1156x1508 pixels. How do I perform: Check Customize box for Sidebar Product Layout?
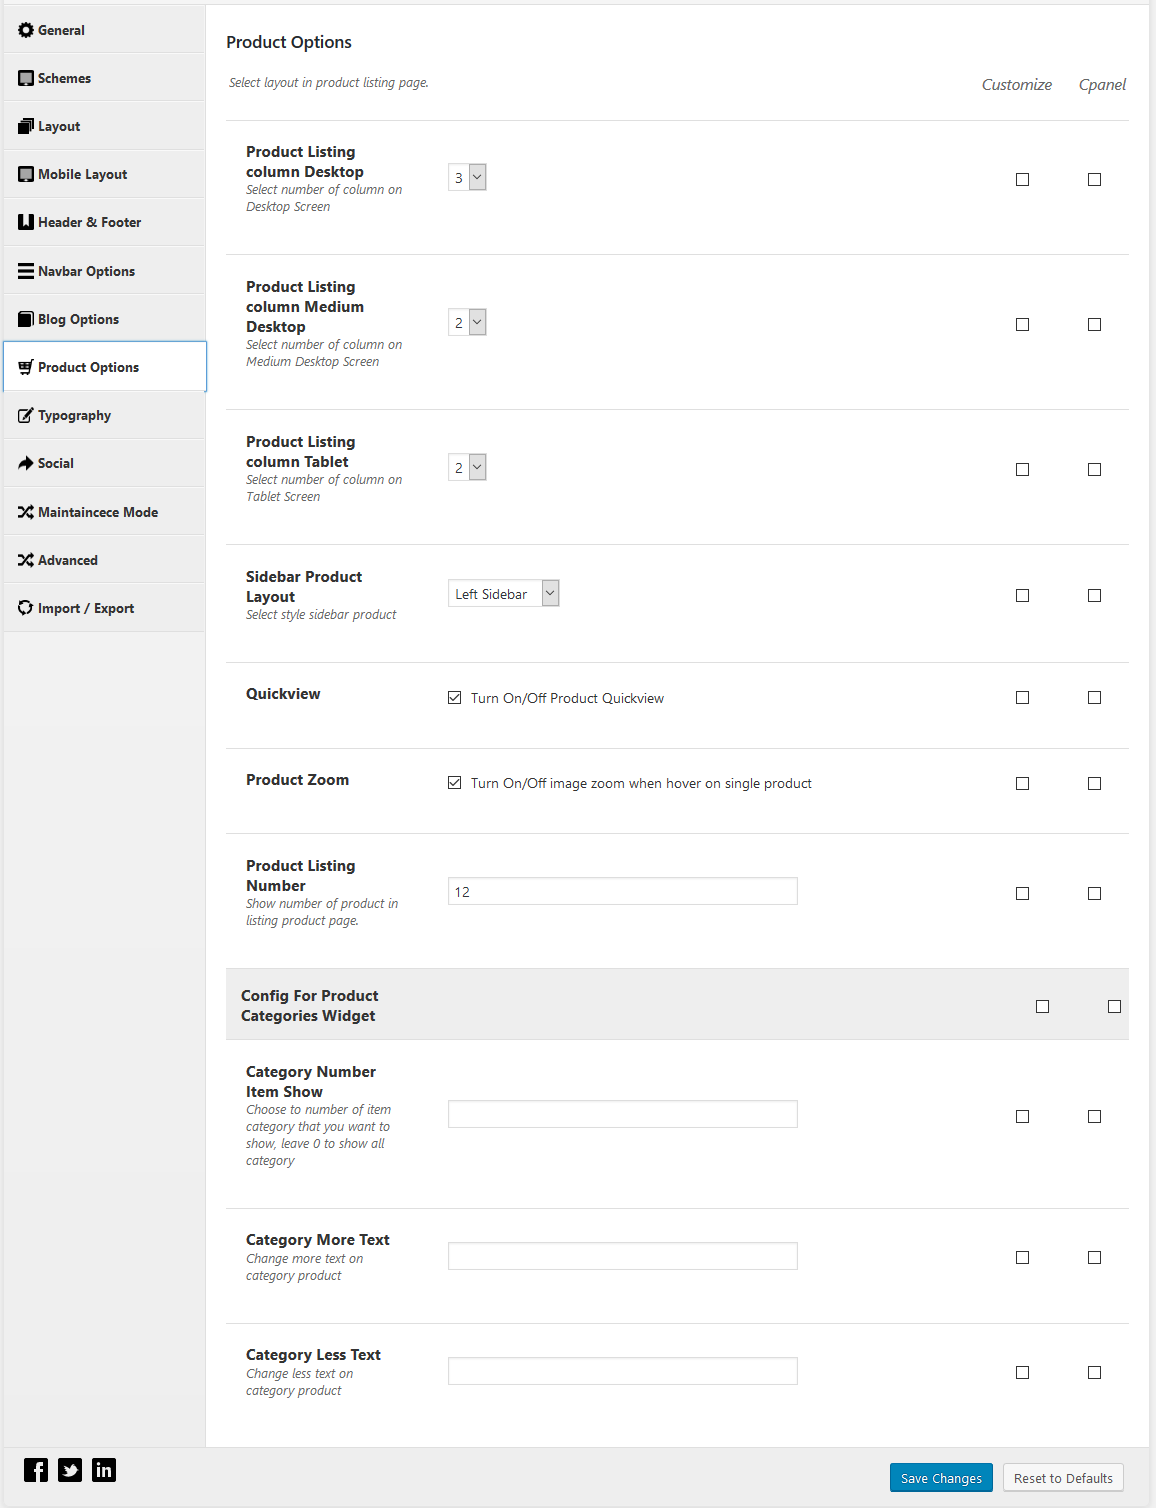[1022, 595]
